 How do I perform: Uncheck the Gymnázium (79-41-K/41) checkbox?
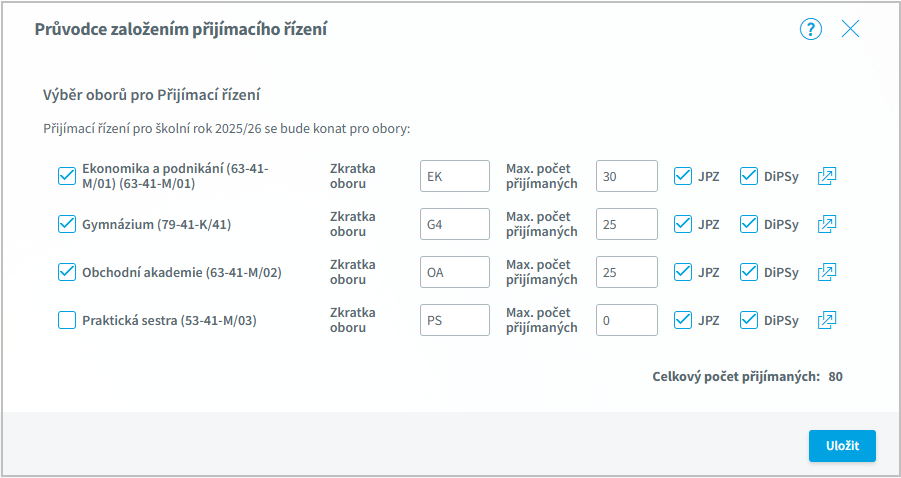(67, 224)
